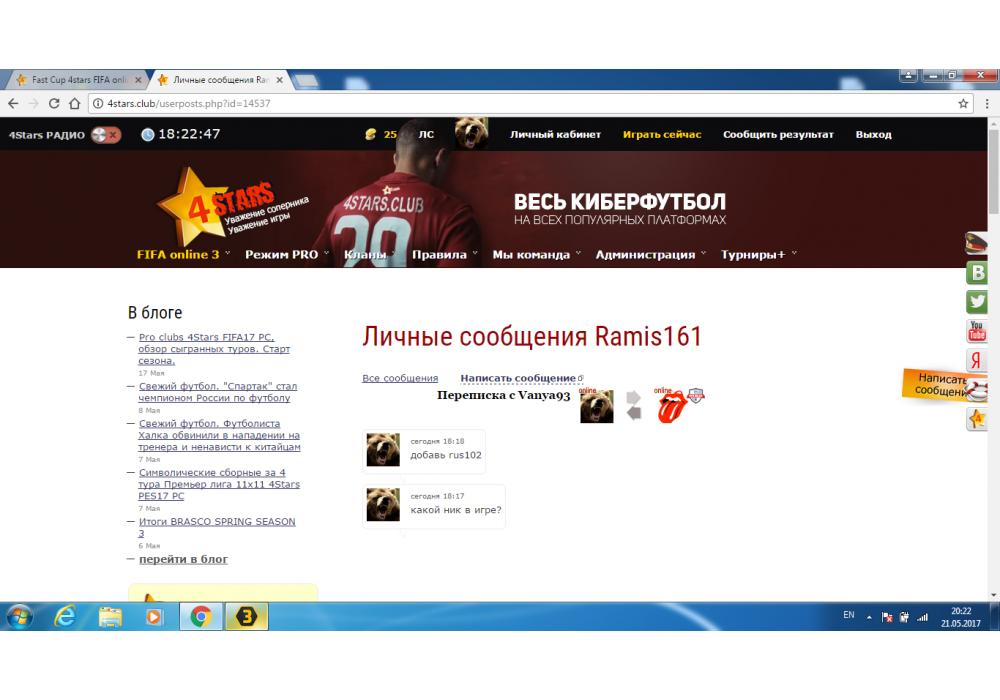Click the police cap sidebar icon
This screenshot has width=1000, height=700.
pos(976,243)
